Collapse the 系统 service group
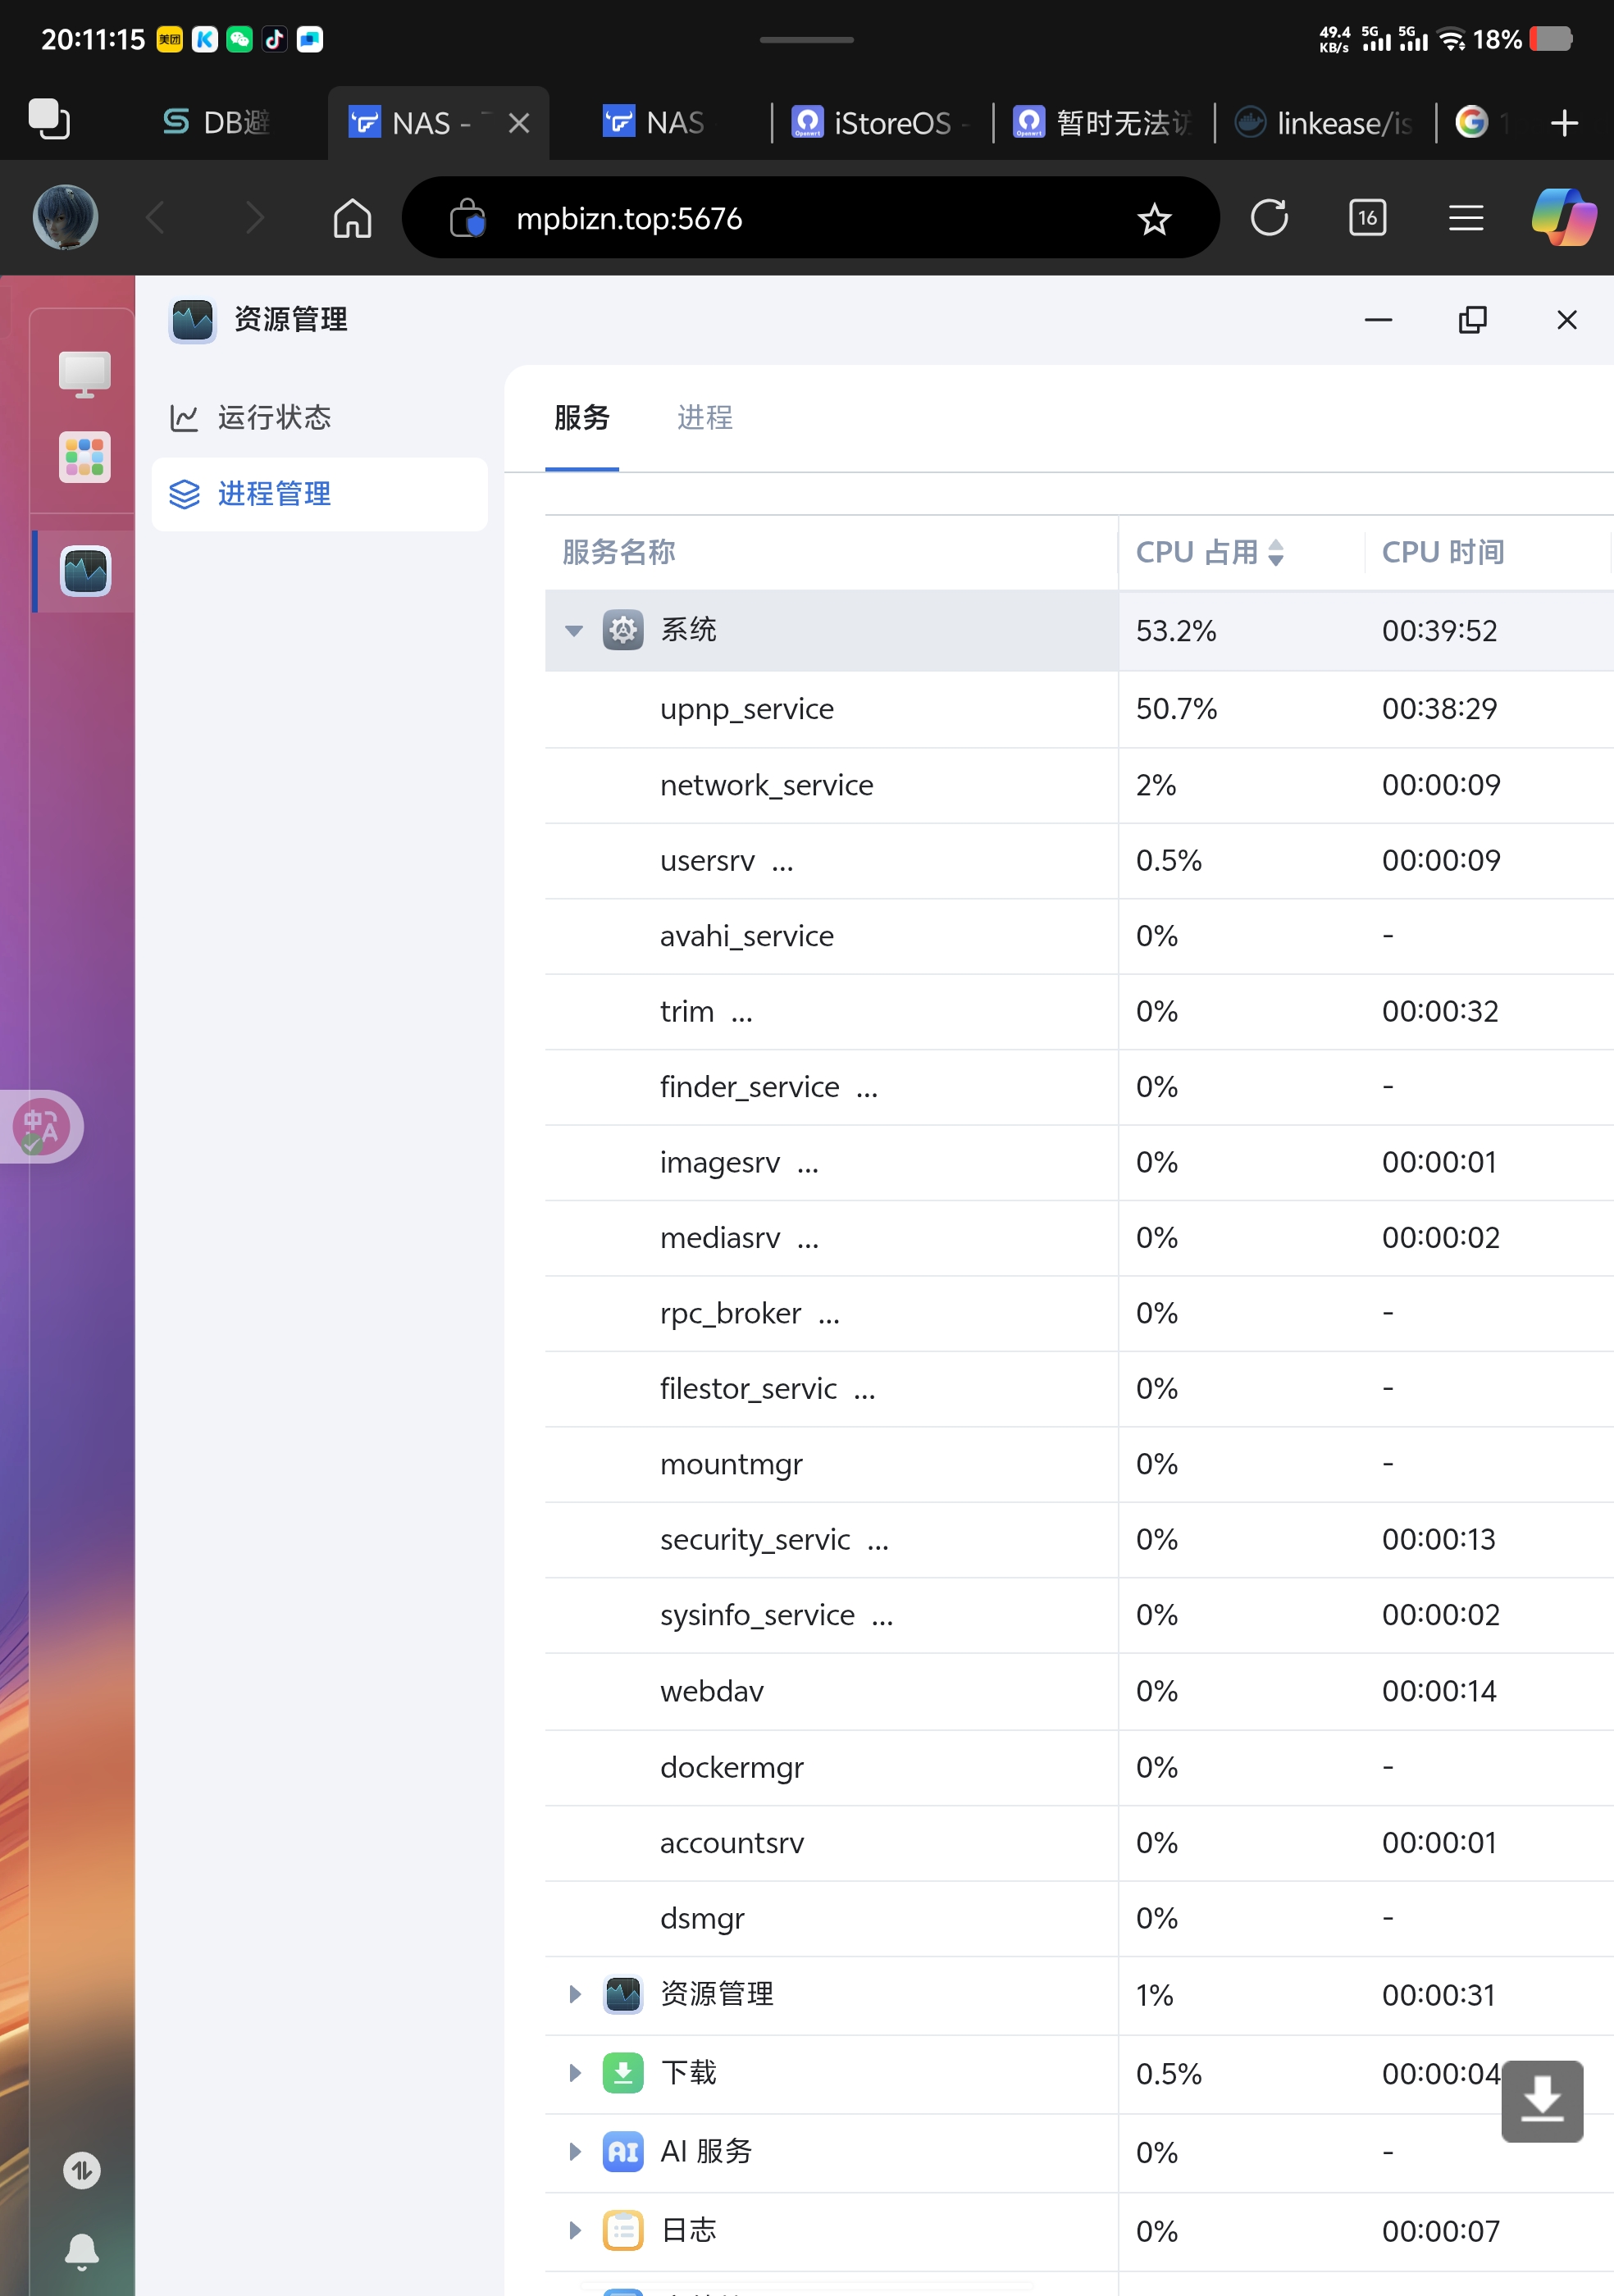The height and width of the screenshot is (2296, 1614). coord(573,631)
